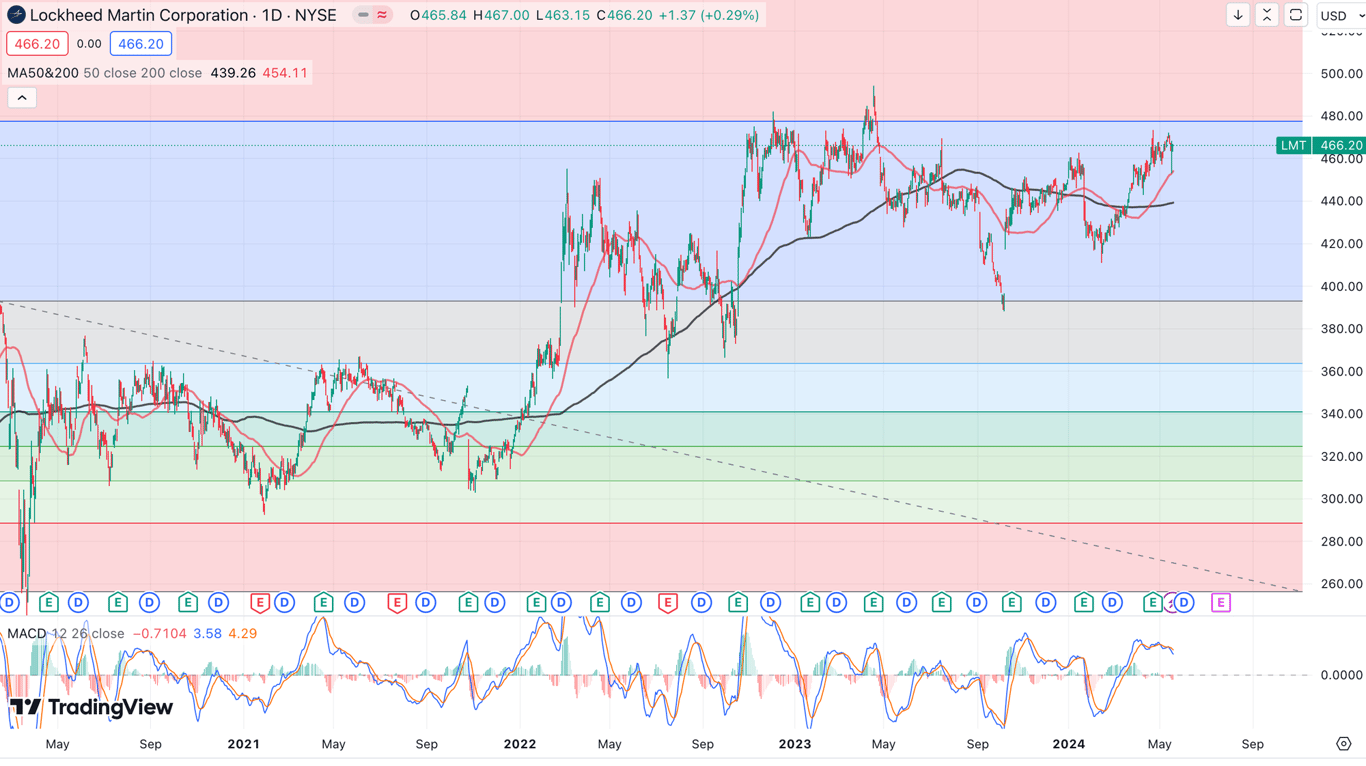Click the 500.00 price axis label
Image resolution: width=1366 pixels, height=766 pixels.
pyautogui.click(x=1341, y=73)
